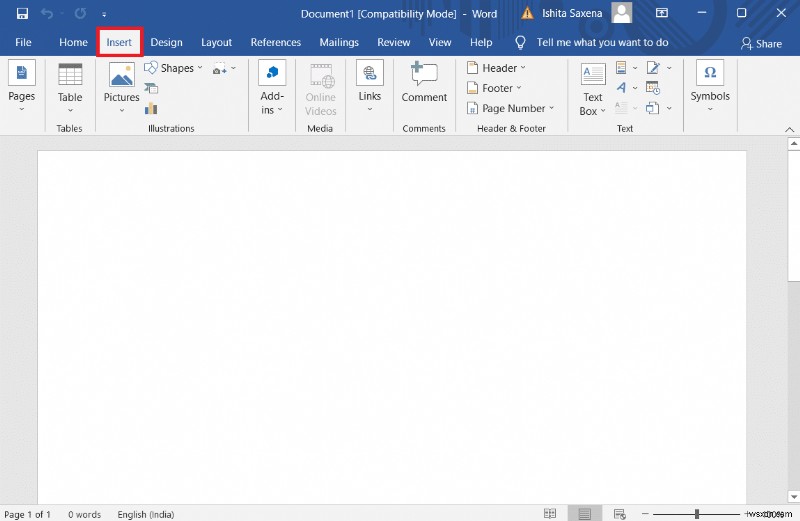Click the Online Videos button

pyautogui.click(x=320, y=90)
